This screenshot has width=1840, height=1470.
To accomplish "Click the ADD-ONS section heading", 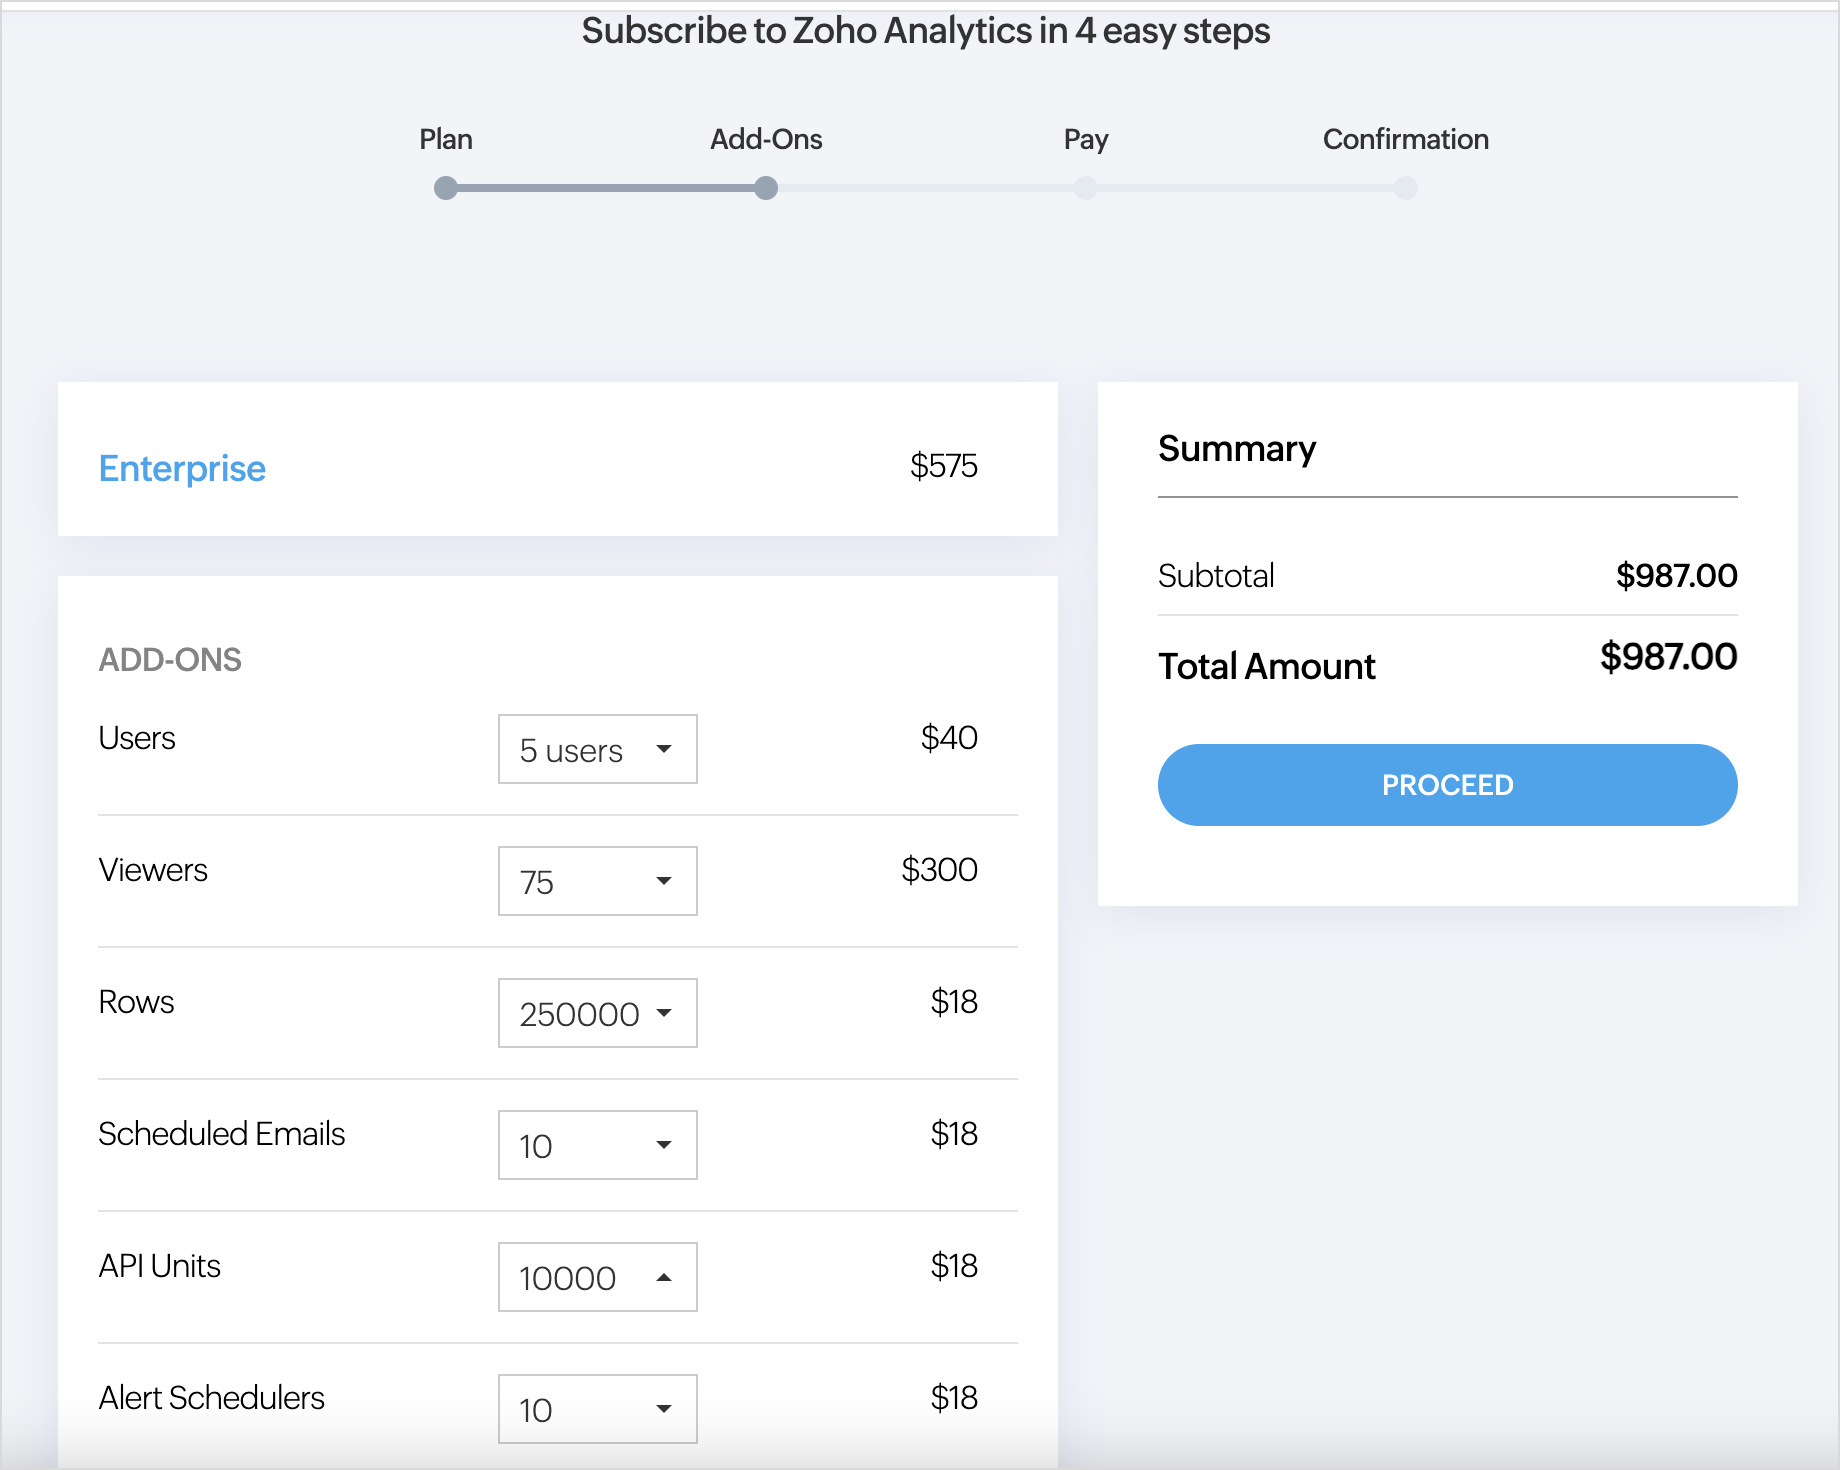I will pyautogui.click(x=170, y=660).
